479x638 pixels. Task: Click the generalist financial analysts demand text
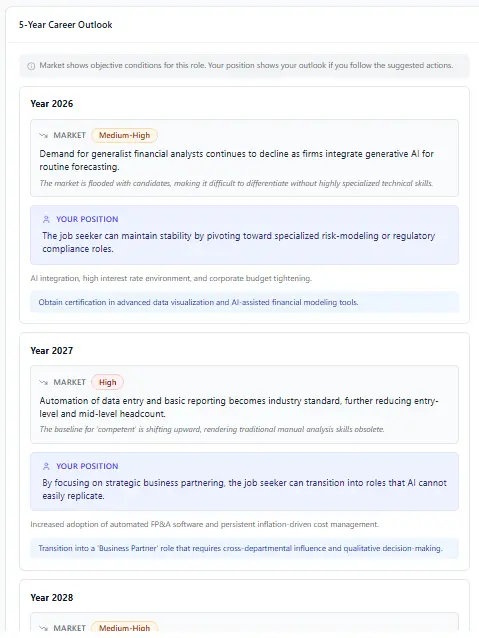(236, 160)
